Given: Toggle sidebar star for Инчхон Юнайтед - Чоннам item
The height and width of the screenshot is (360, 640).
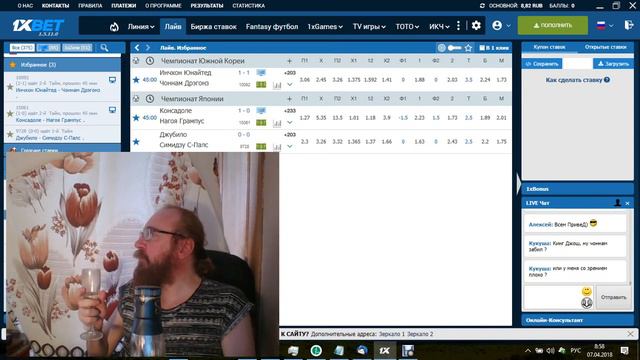Looking at the screenshot, I should [x=10, y=86].
